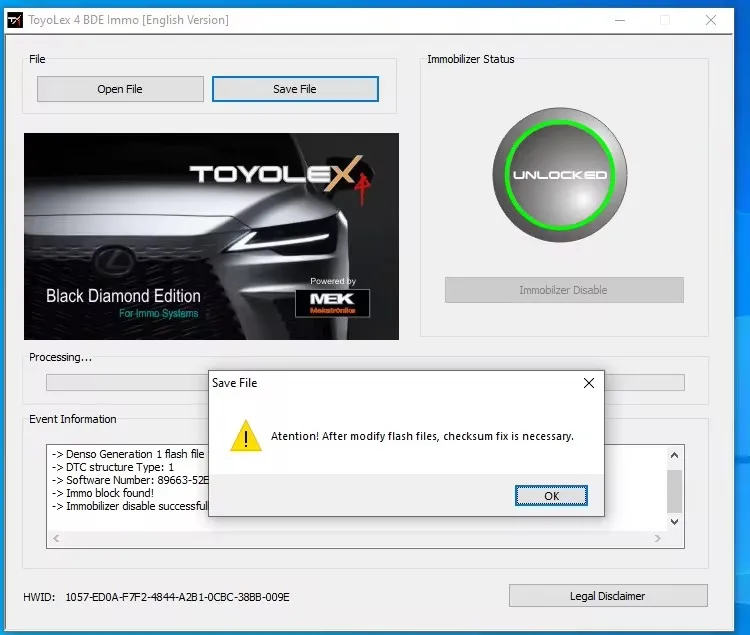Close the ToyoLex main window
The image size is (750, 635).
pos(711,20)
